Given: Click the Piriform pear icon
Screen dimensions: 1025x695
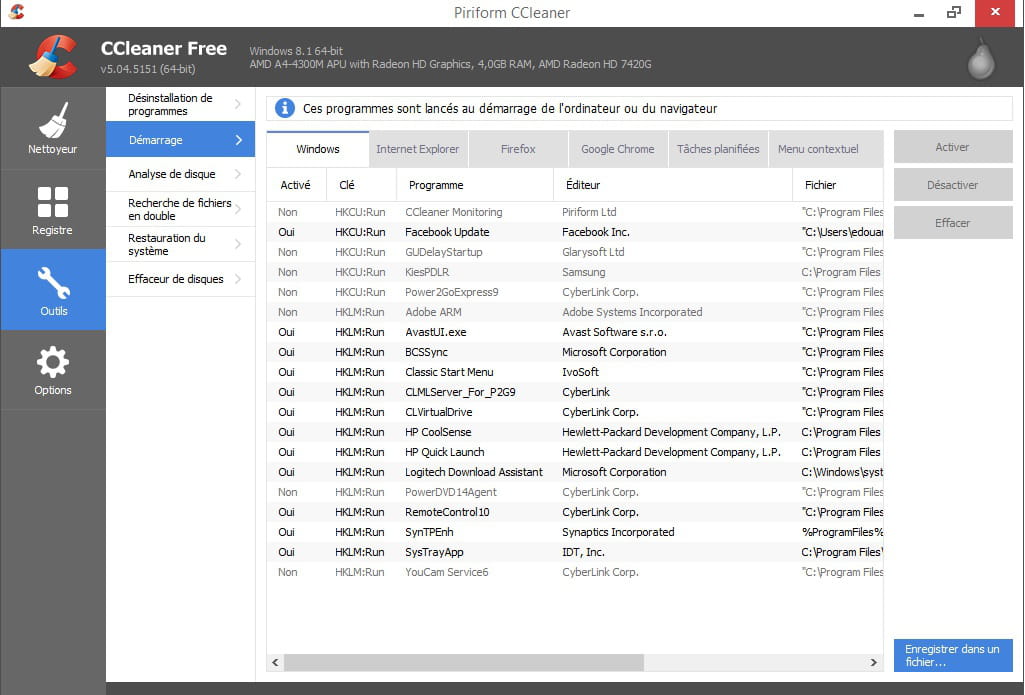Looking at the screenshot, I should point(981,58).
